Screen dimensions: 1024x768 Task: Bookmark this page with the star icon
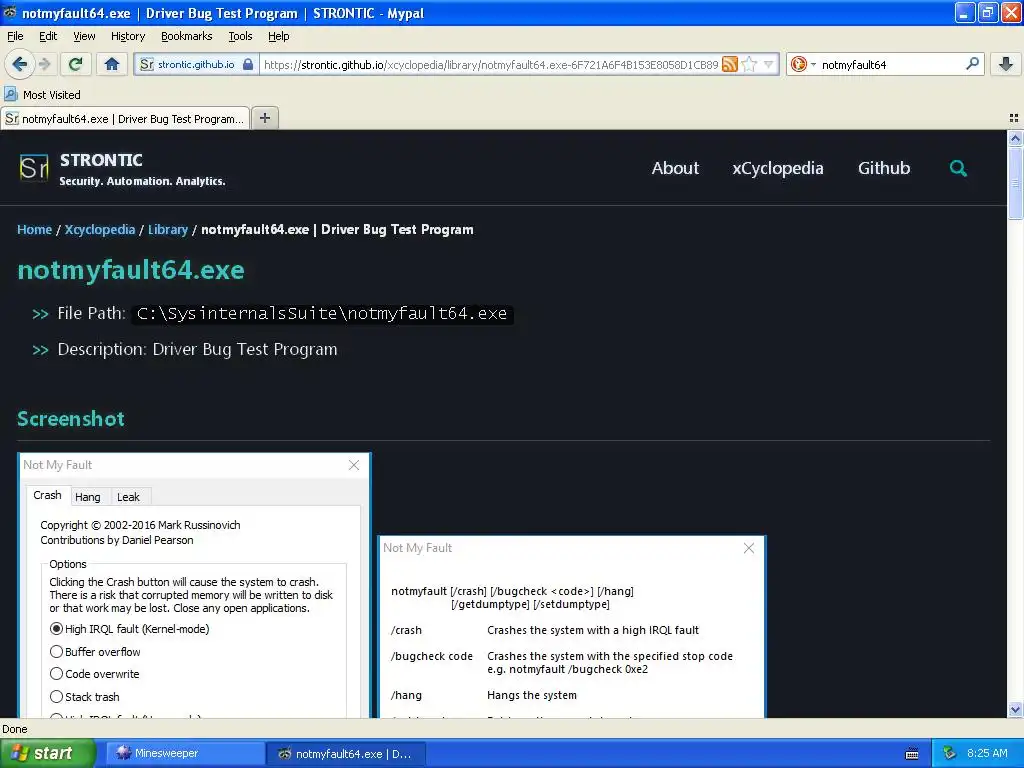pos(749,64)
